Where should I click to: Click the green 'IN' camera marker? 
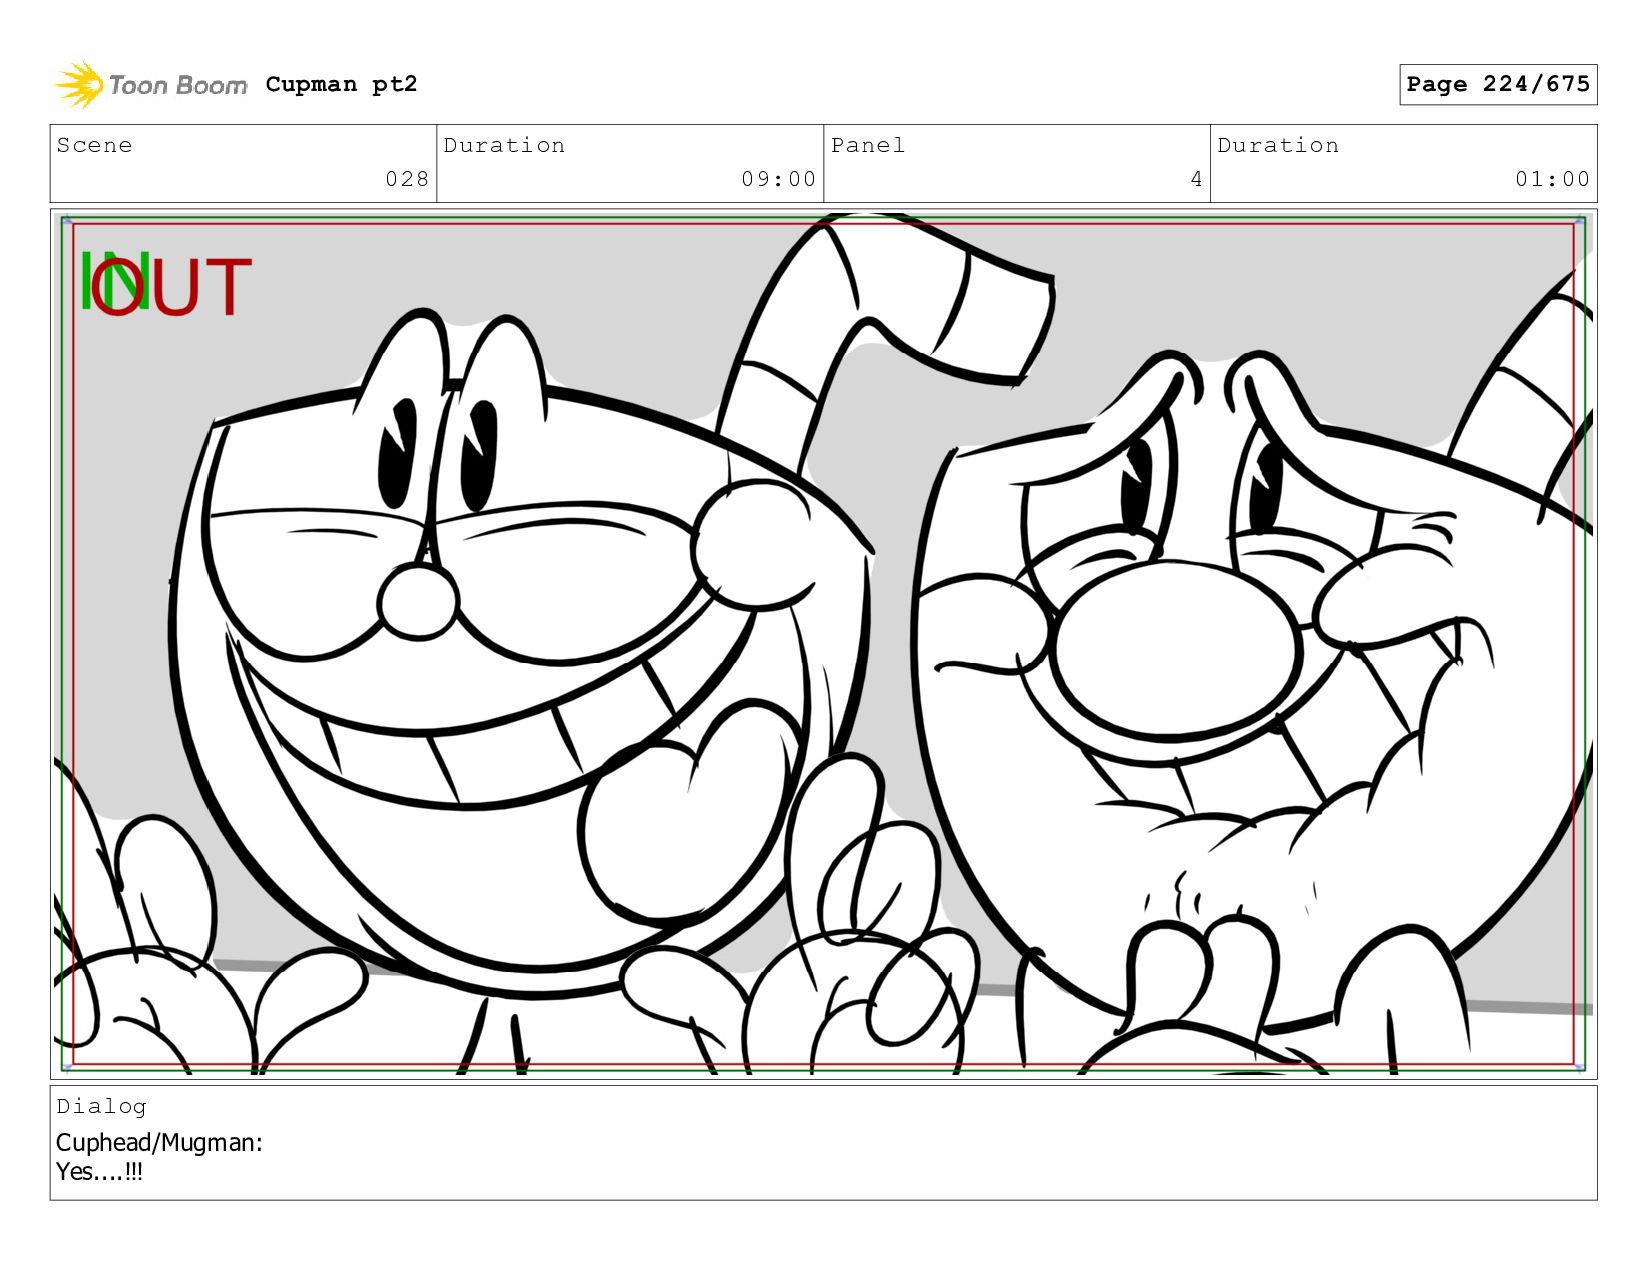113,281
